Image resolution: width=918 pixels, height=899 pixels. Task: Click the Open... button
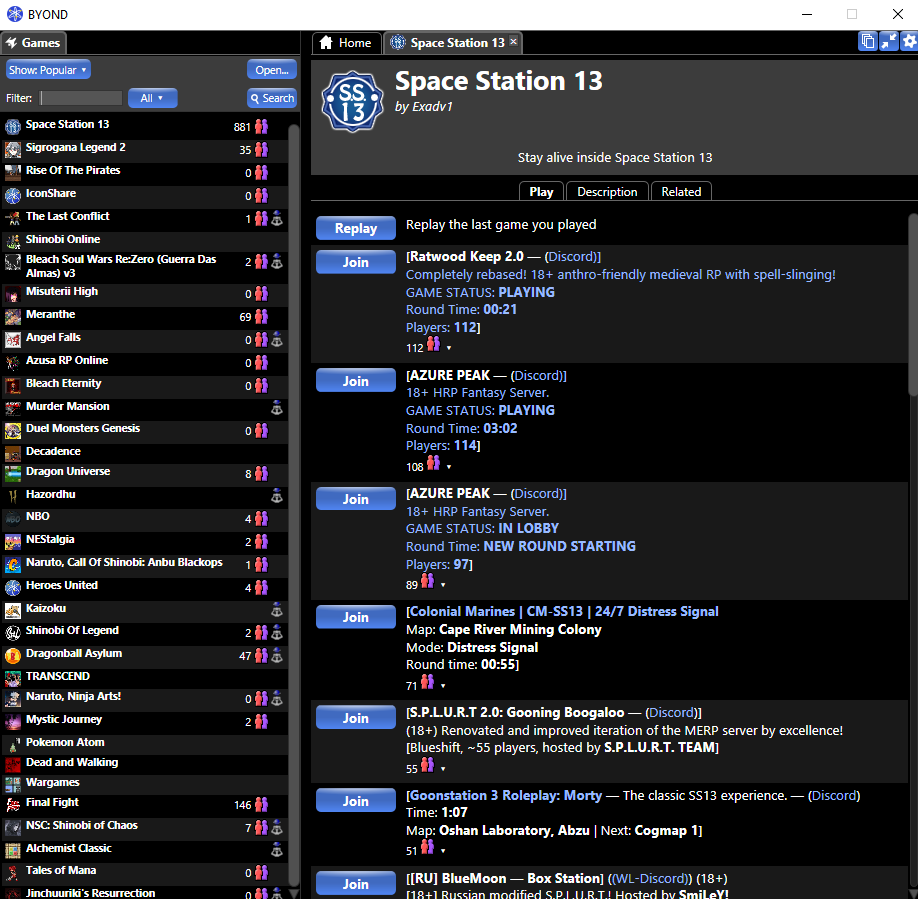pos(272,70)
